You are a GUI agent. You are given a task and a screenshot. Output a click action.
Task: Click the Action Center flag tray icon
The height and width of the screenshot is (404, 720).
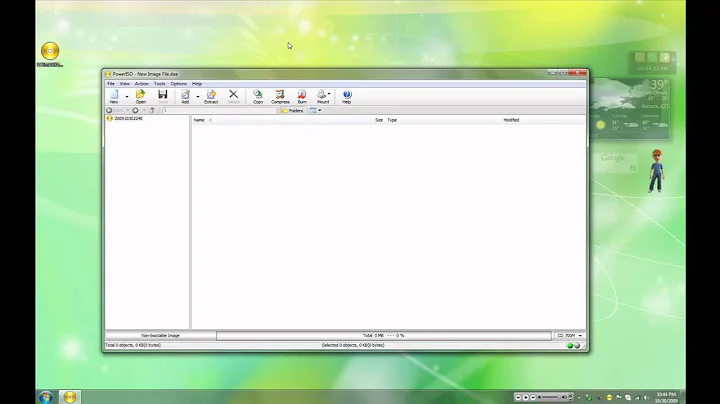pyautogui.click(x=619, y=398)
